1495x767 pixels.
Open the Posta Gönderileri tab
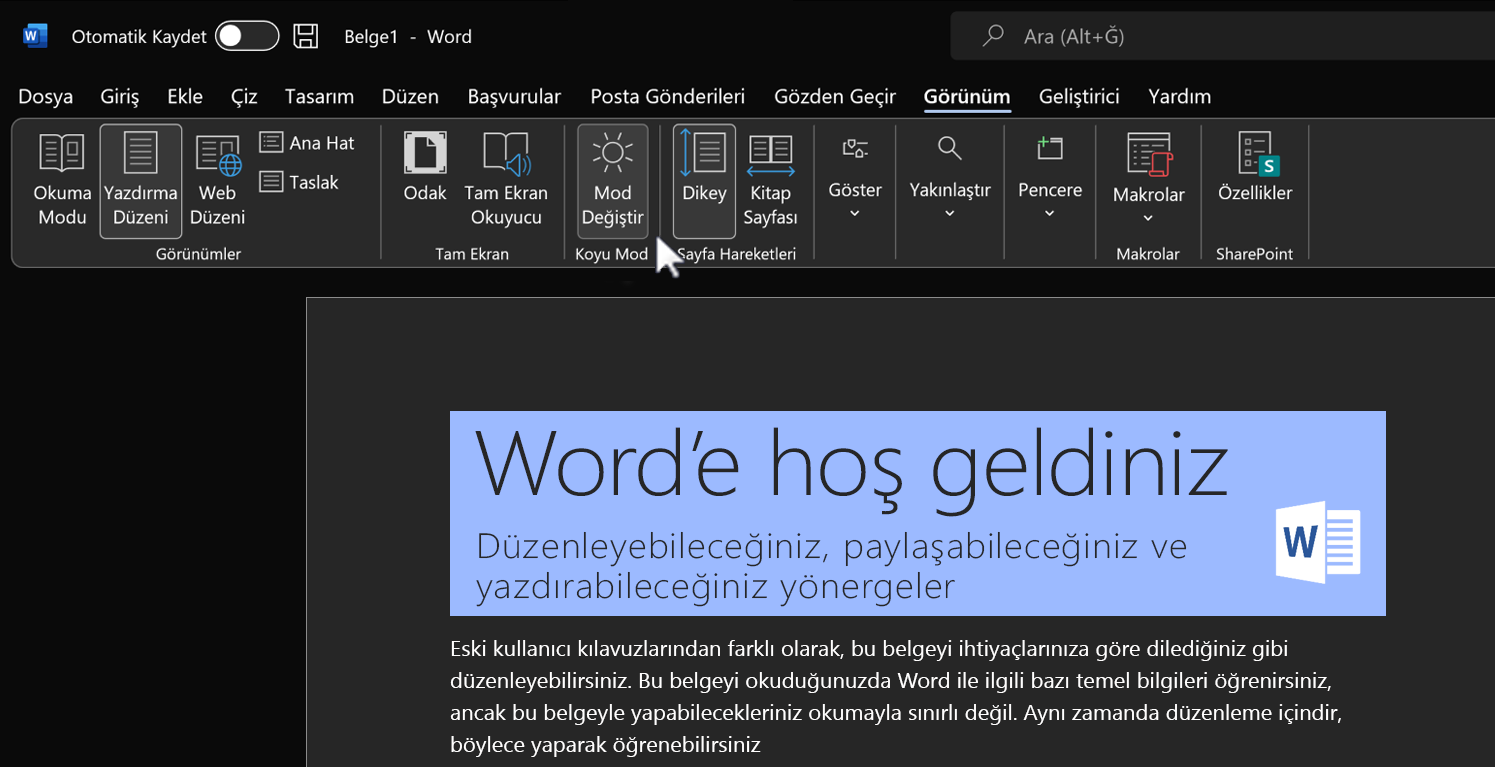[x=667, y=97]
